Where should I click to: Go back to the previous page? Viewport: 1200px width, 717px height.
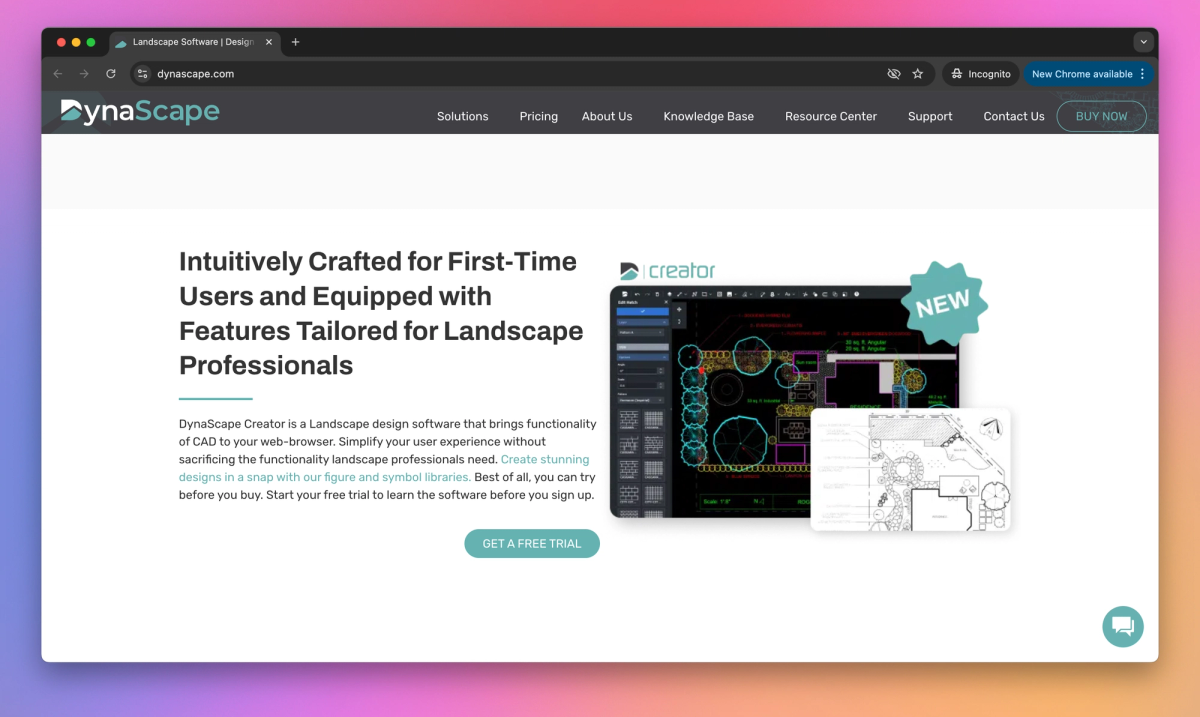(57, 74)
